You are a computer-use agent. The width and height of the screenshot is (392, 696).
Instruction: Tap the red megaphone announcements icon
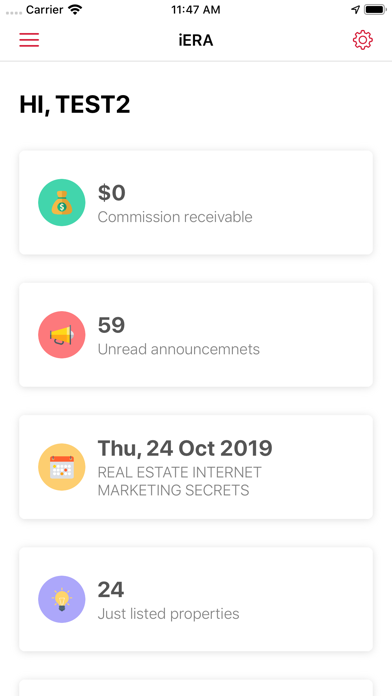[x=62, y=335]
